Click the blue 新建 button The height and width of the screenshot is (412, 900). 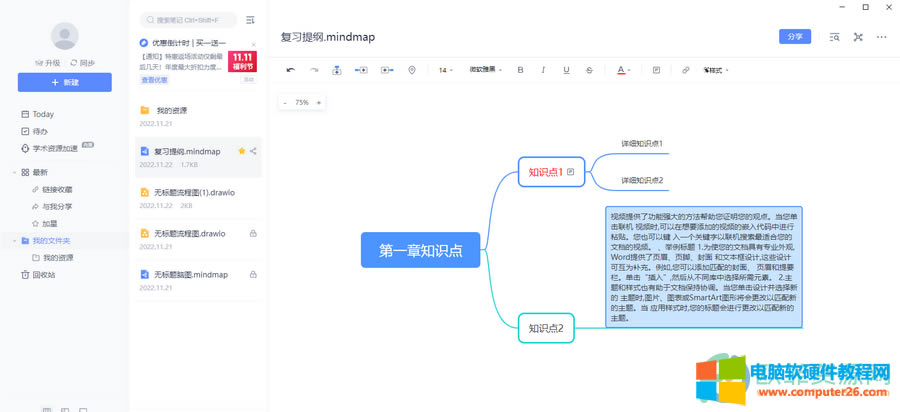[65, 82]
